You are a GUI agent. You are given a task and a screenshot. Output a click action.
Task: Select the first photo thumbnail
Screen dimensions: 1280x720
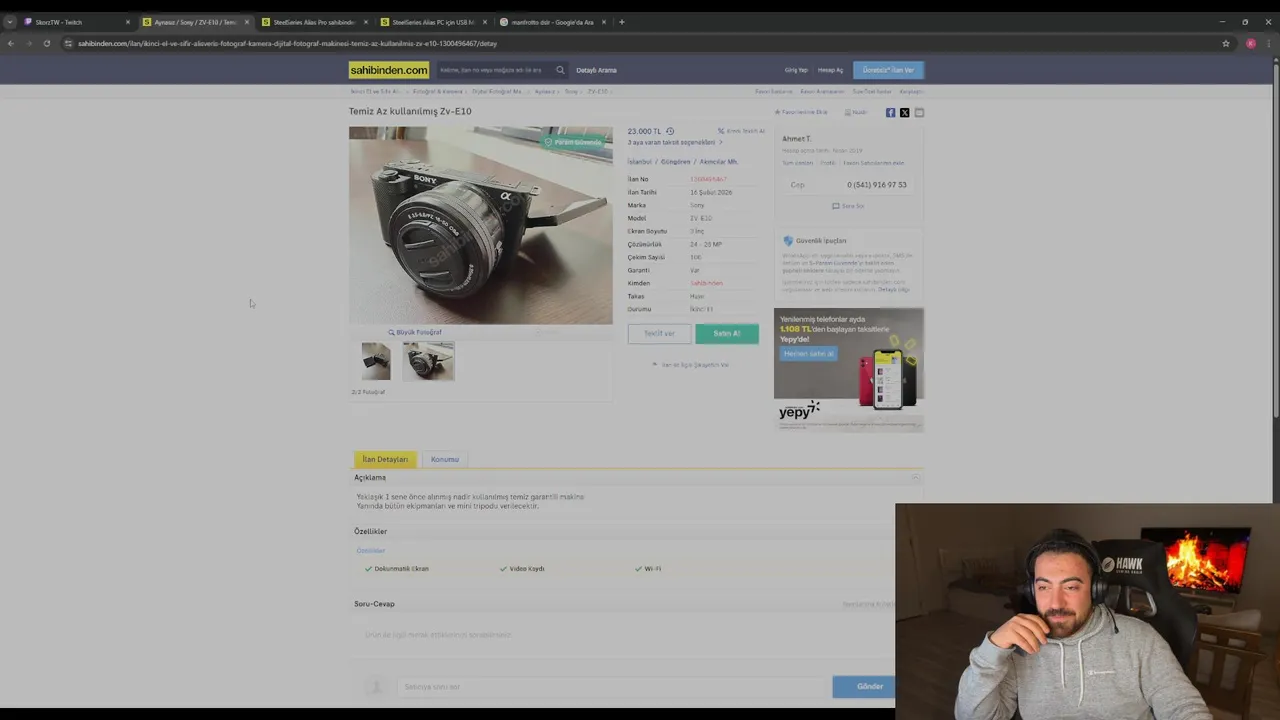tap(376, 361)
